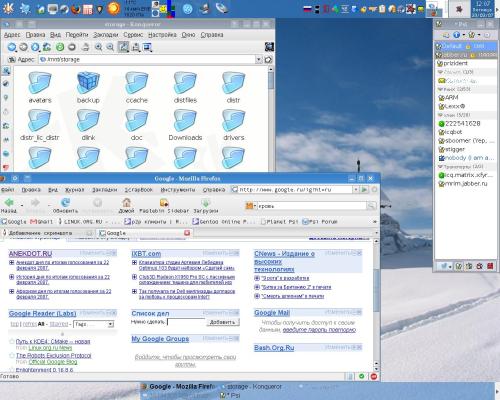Open the Gmail bookmark in Firefox
Image resolution: width=500 pixels, height=400 pixels.
click(41, 222)
